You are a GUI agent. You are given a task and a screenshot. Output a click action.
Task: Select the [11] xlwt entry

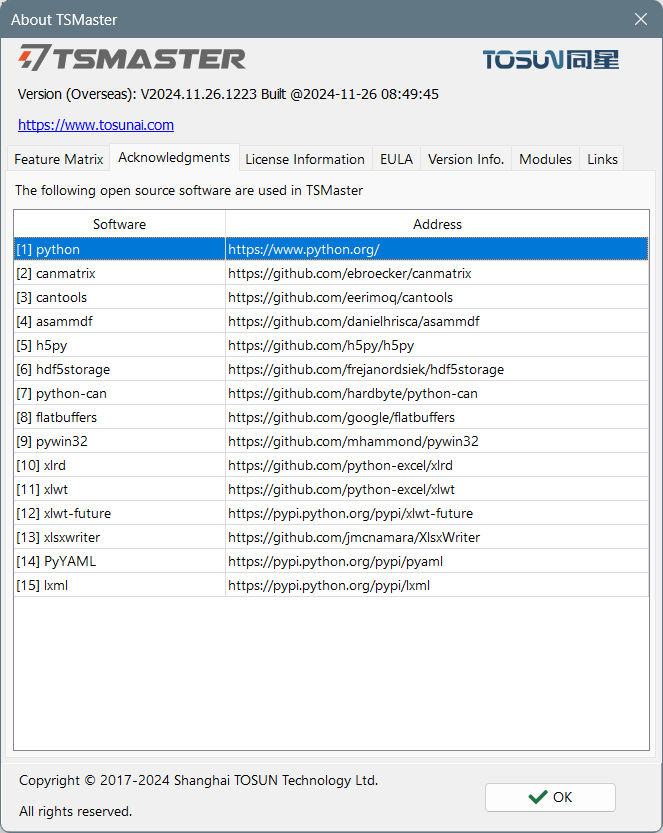coord(120,489)
